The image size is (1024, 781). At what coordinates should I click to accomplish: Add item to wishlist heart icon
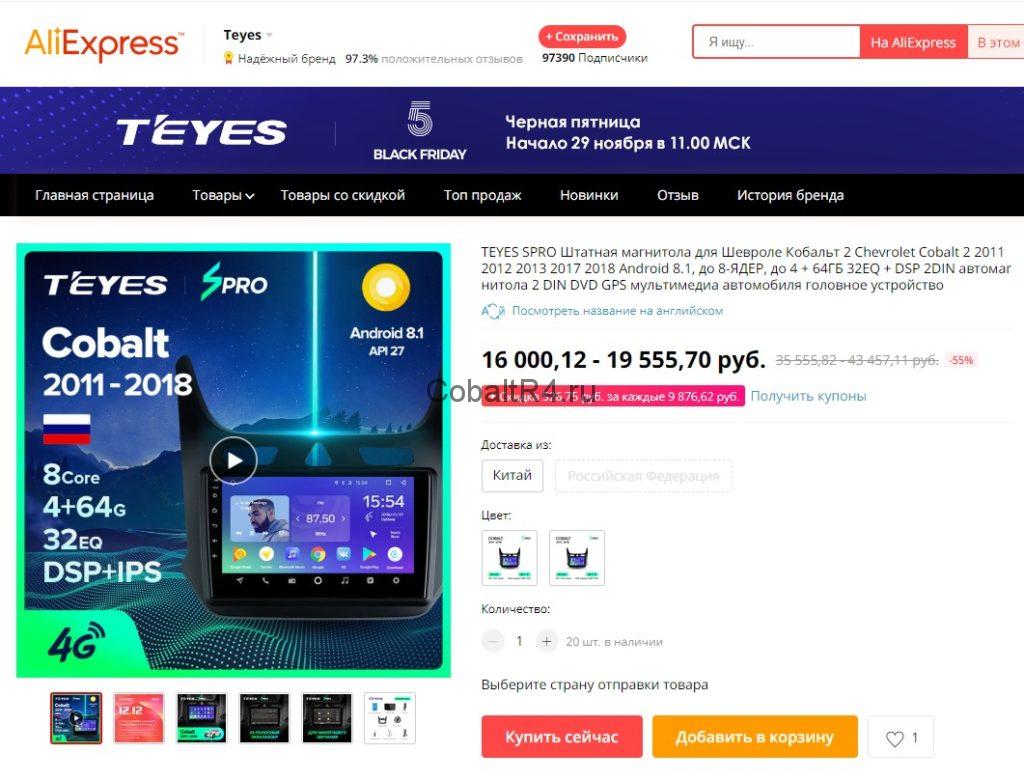(x=895, y=738)
